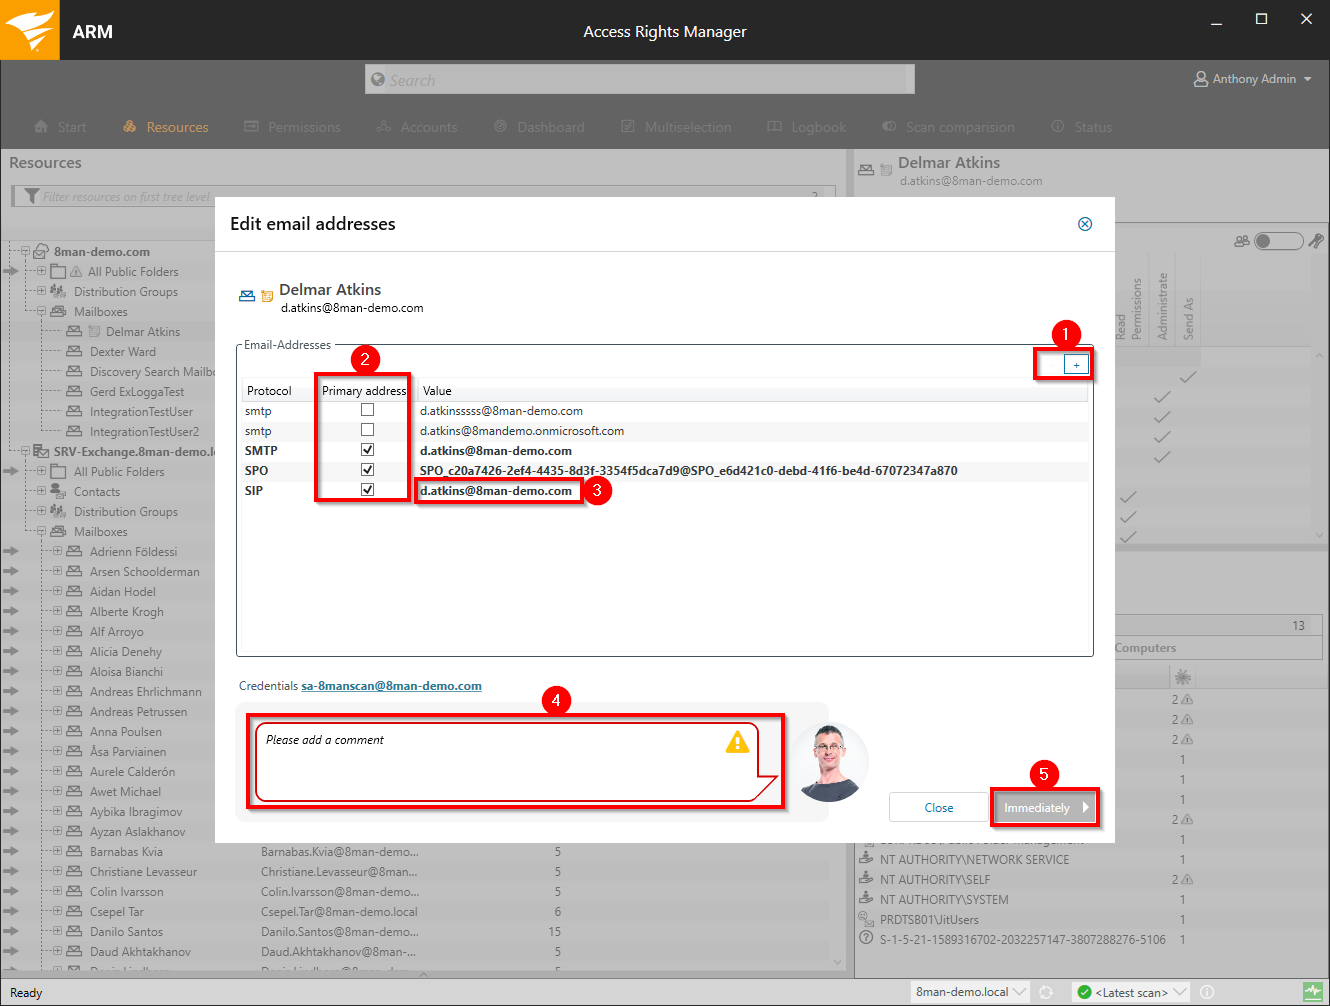Switch to the Permissions tab
The width and height of the screenshot is (1330, 1006).
(292, 127)
